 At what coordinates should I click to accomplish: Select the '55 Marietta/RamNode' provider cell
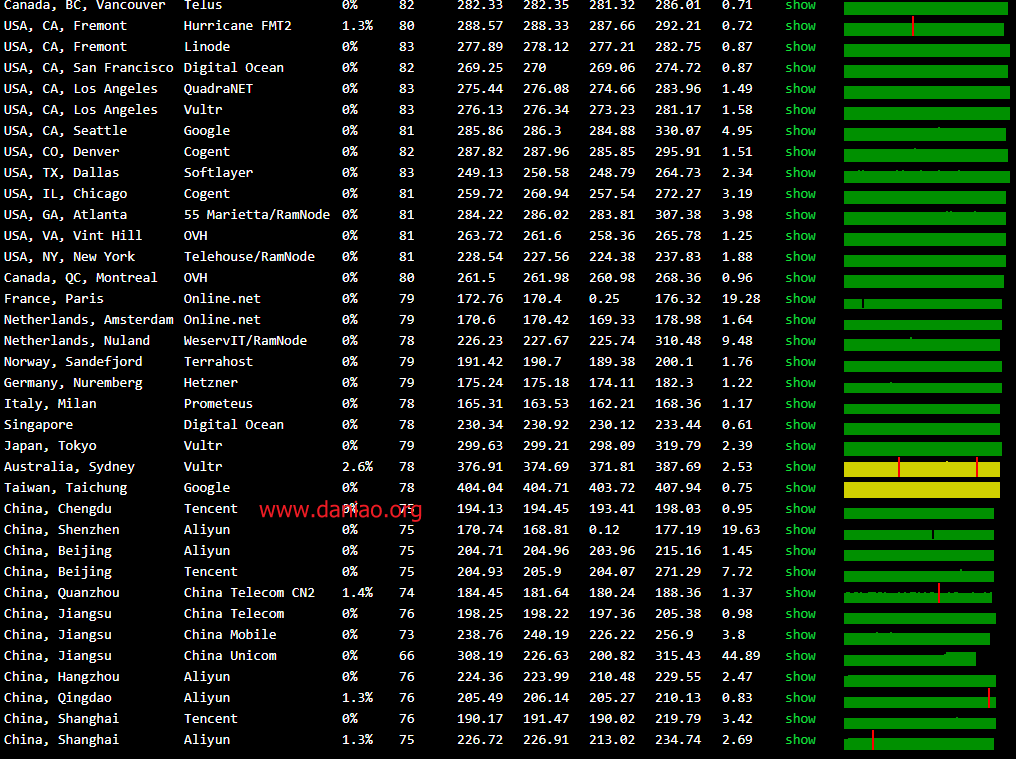[257, 215]
